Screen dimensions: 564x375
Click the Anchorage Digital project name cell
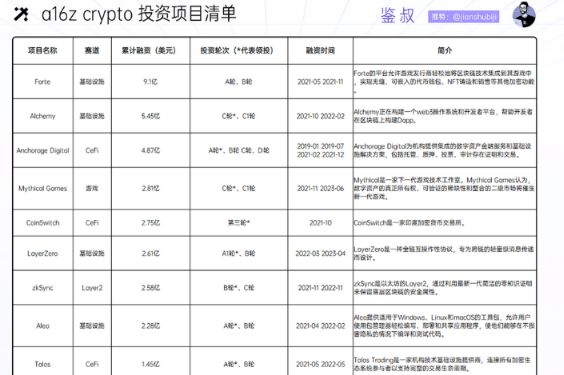pos(42,150)
